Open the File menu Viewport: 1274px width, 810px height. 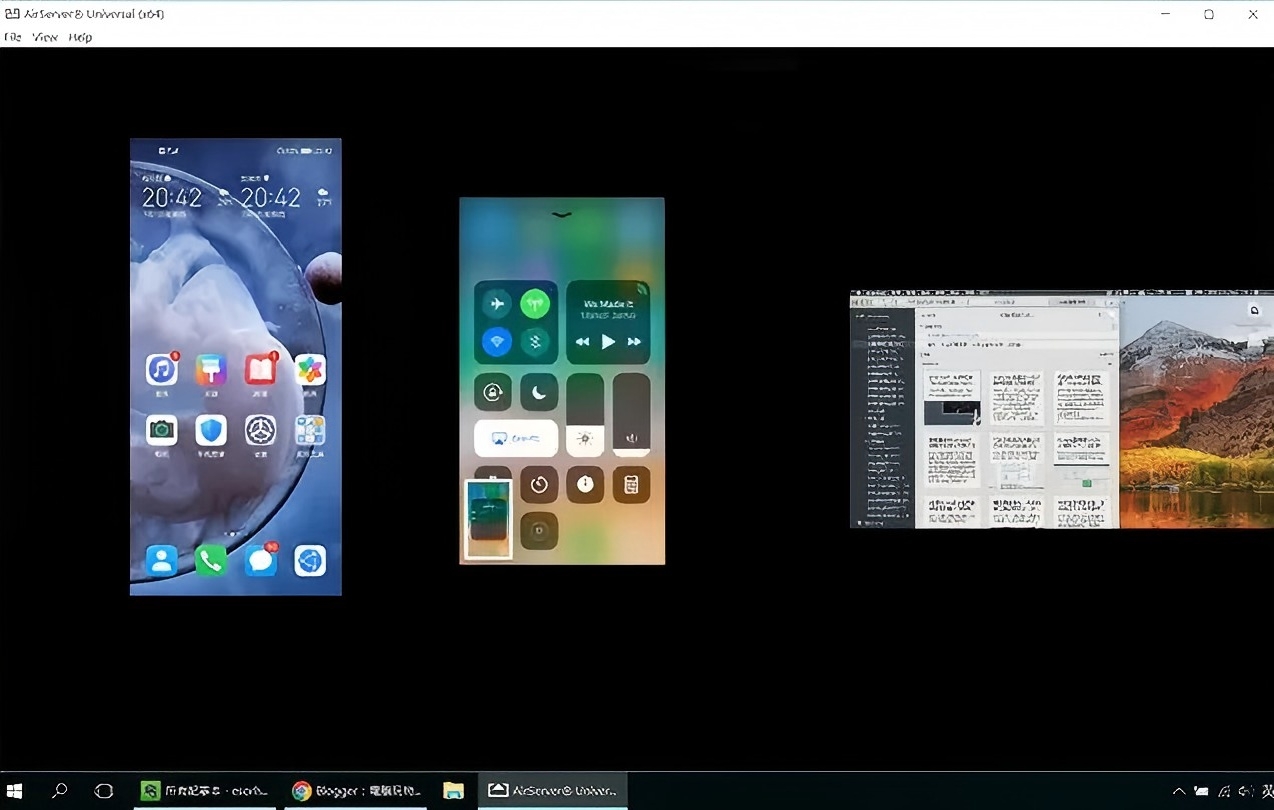pos(13,37)
